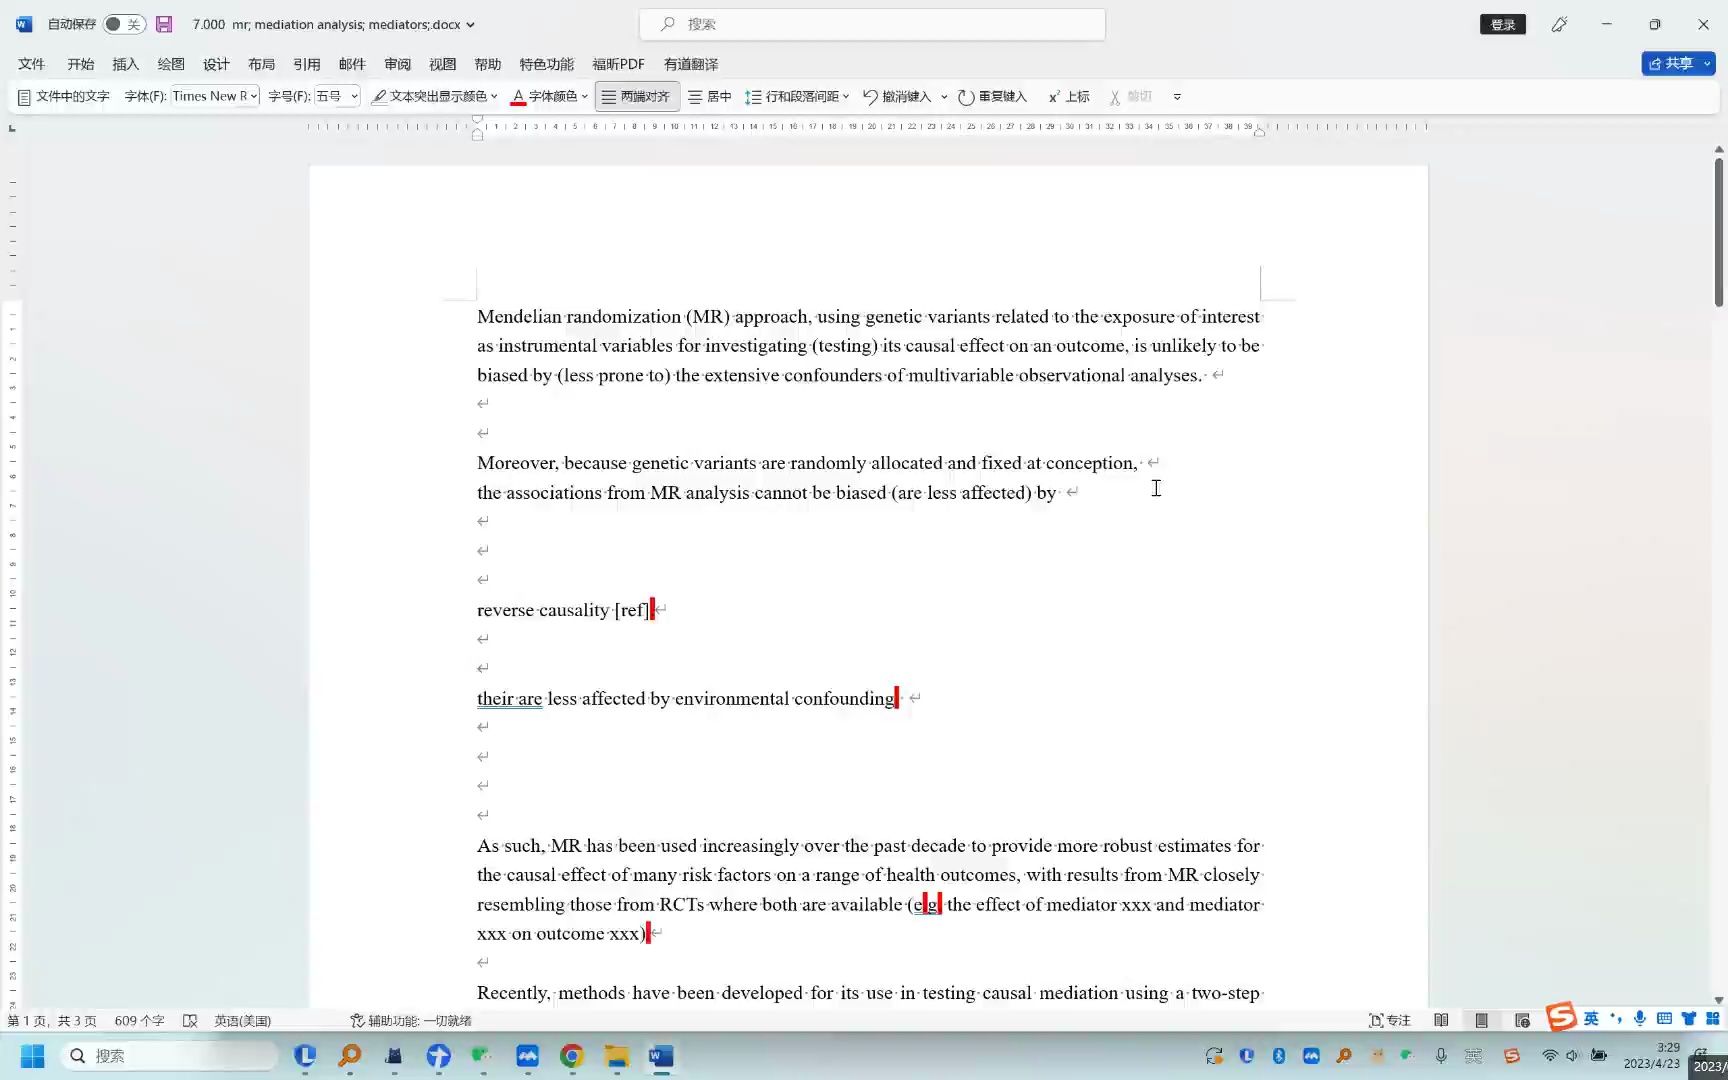Expand the 字体颜色 dropdown arrow
The height and width of the screenshot is (1080, 1728).
(585, 97)
